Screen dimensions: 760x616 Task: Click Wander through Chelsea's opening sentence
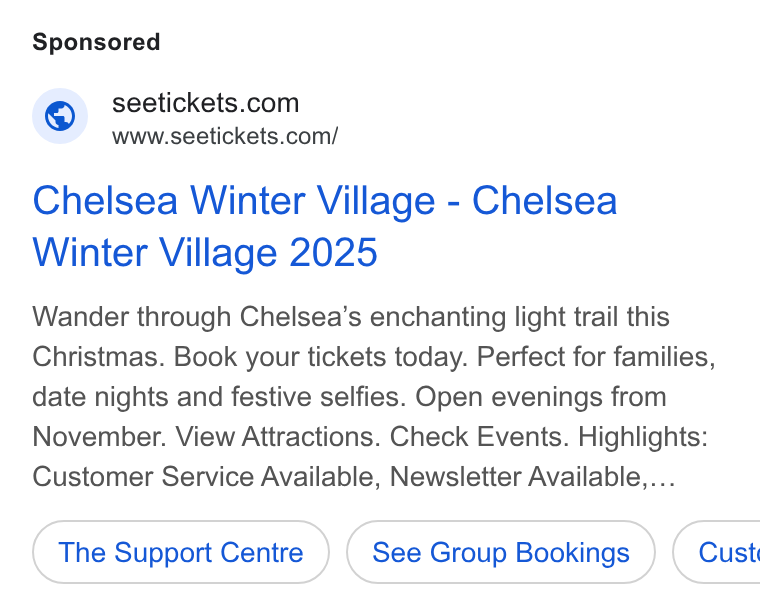[351, 337]
